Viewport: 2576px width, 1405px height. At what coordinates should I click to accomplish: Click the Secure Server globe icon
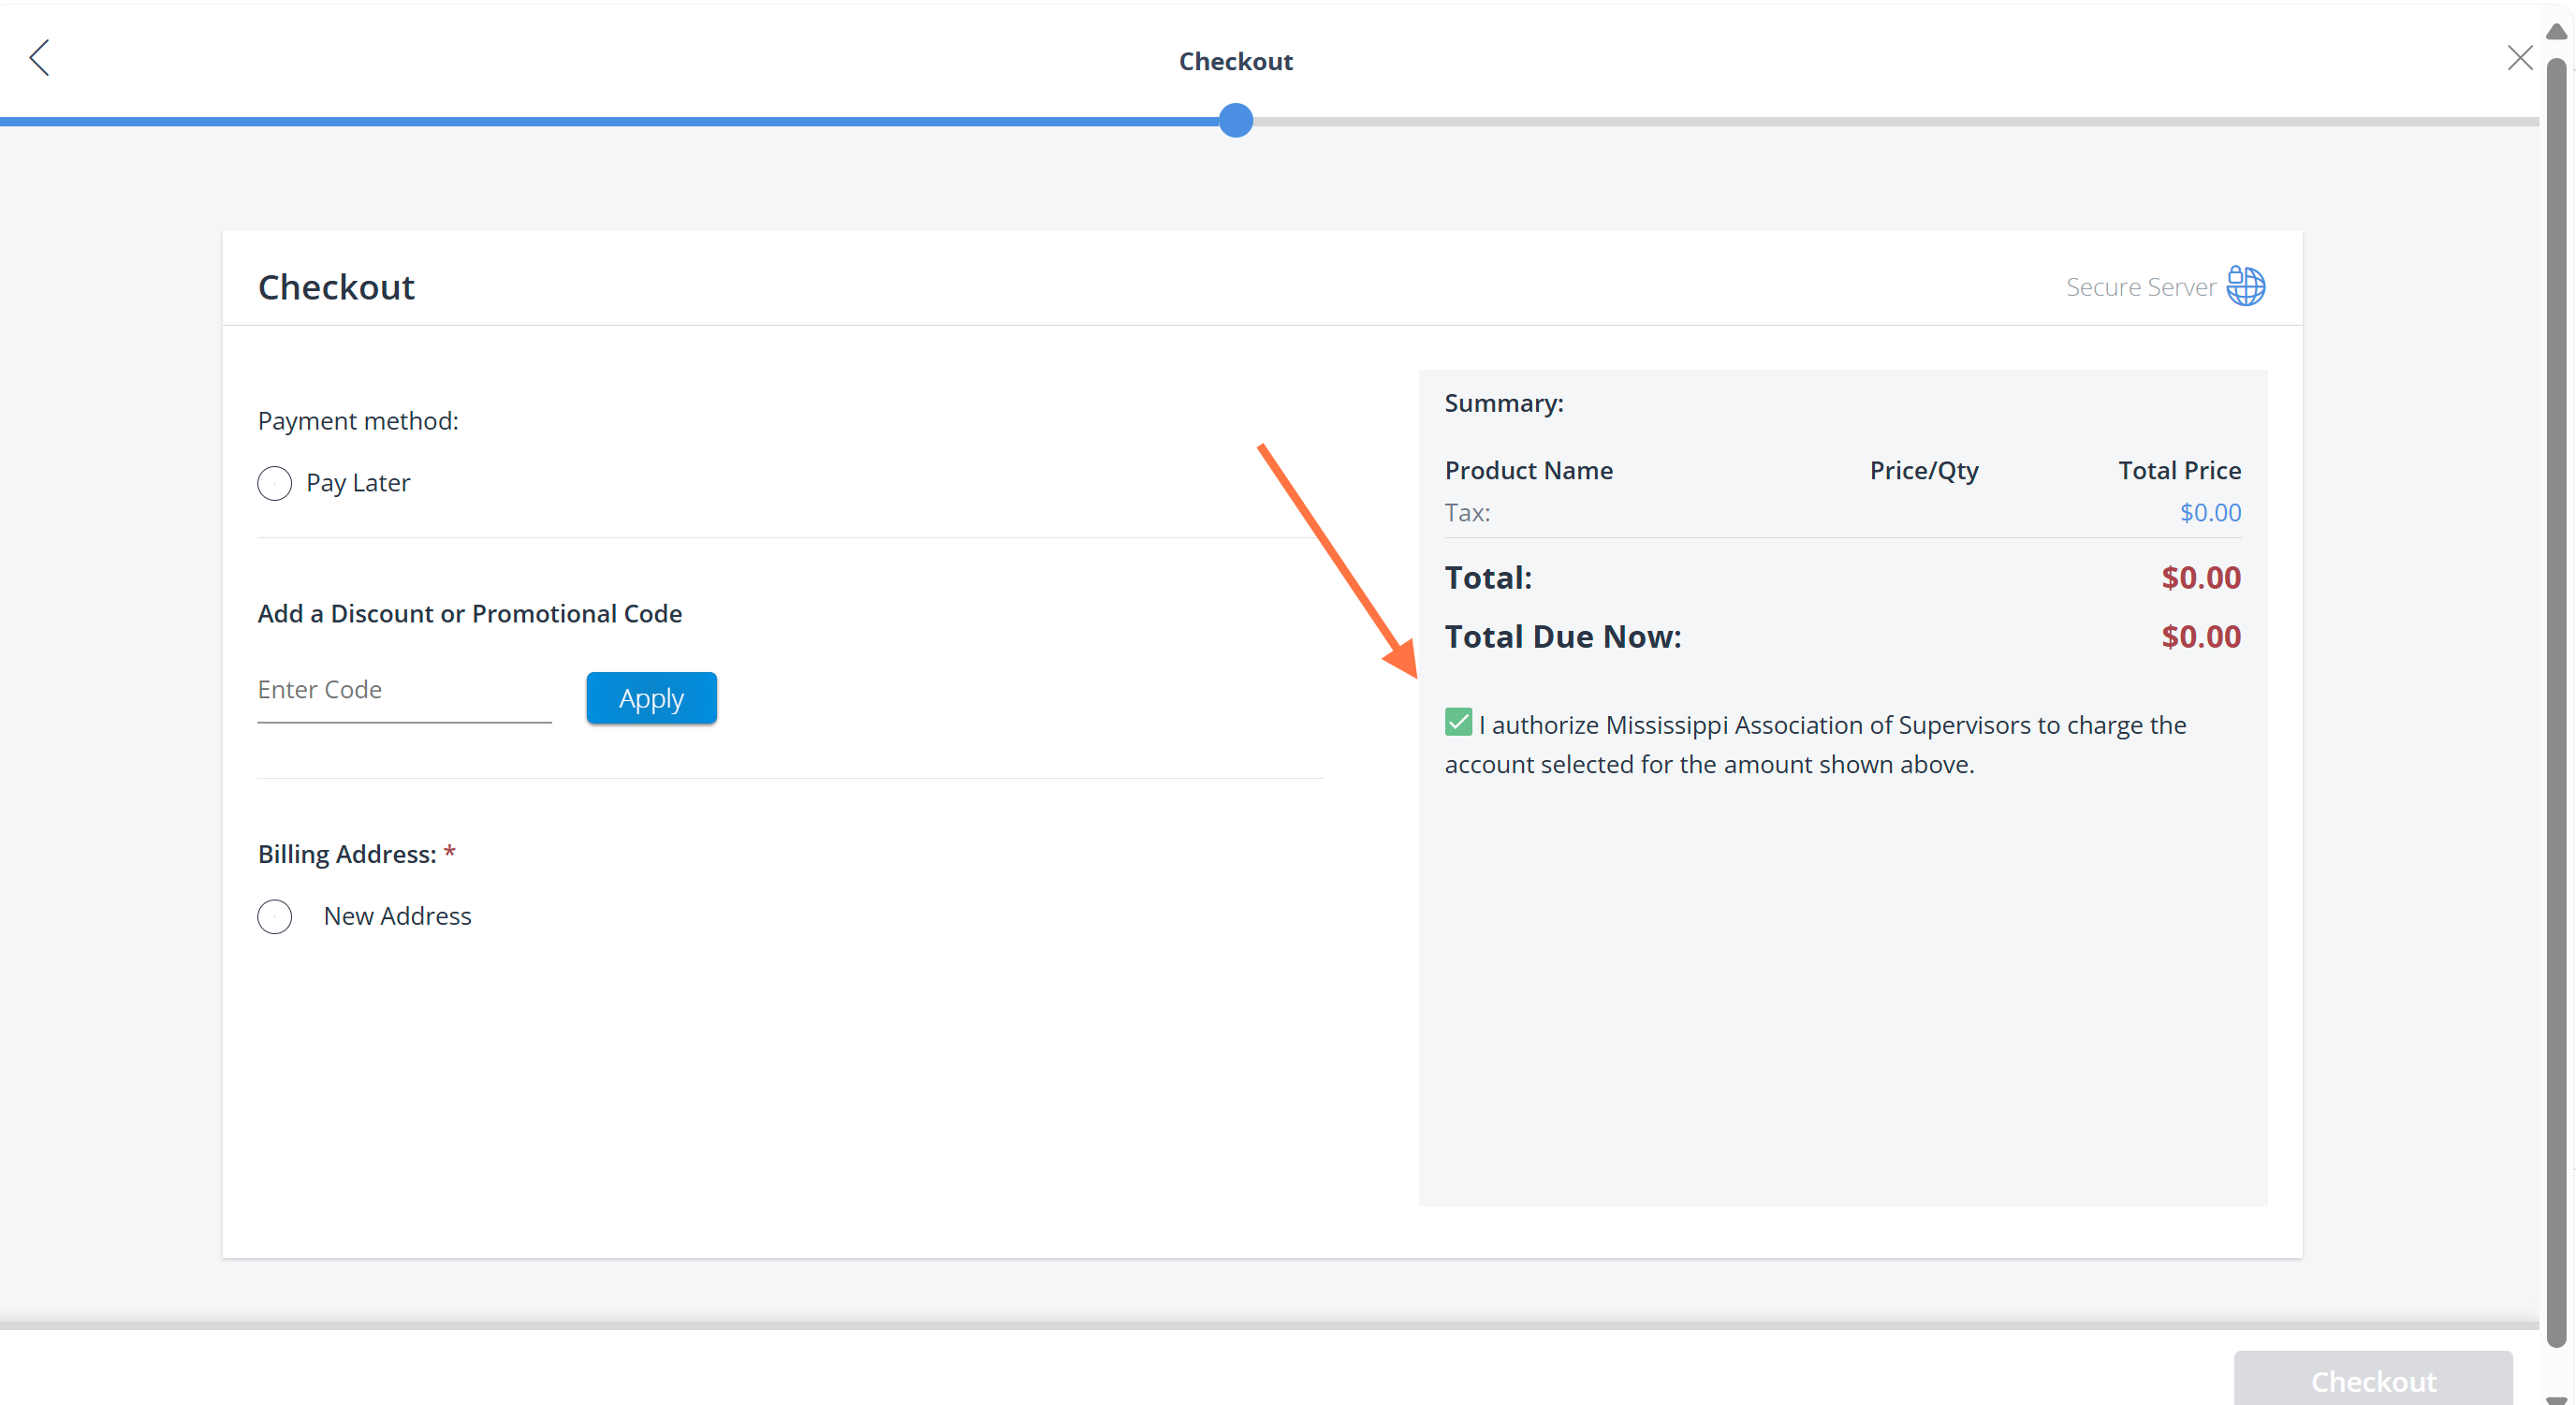click(x=2245, y=286)
